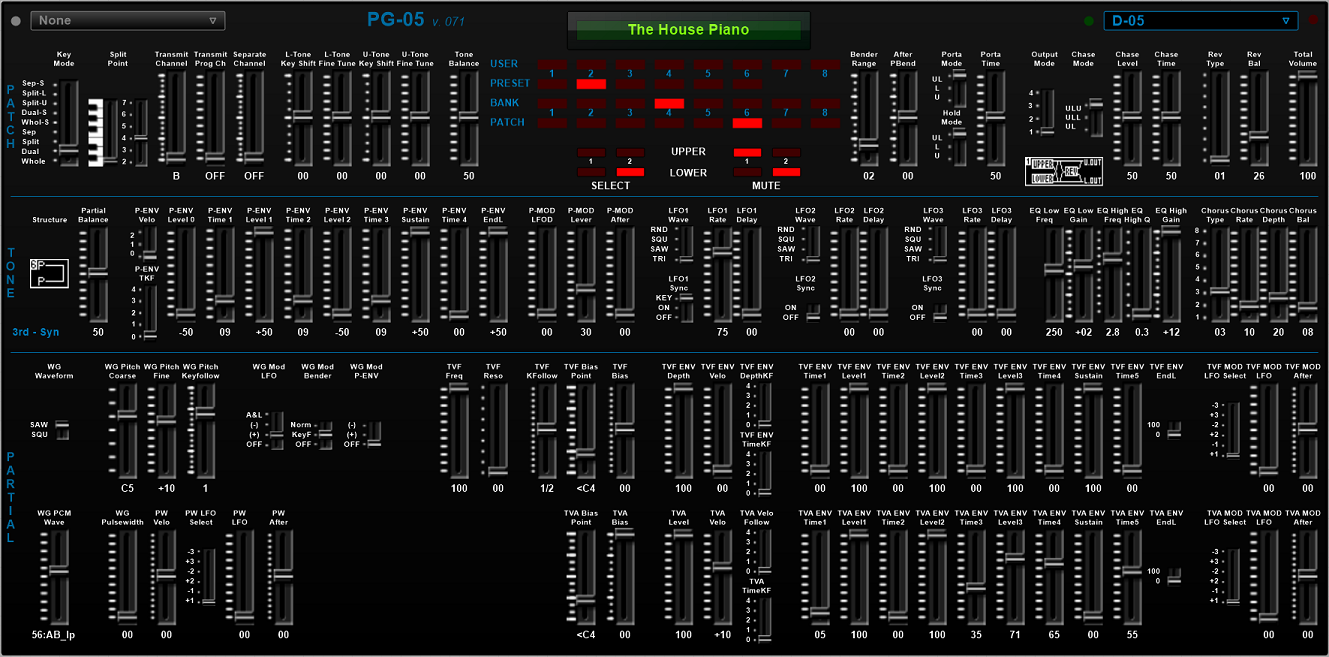The height and width of the screenshot is (657, 1329).
Task: Toggle Lower Mute partial 1 button
Action: coord(747,172)
